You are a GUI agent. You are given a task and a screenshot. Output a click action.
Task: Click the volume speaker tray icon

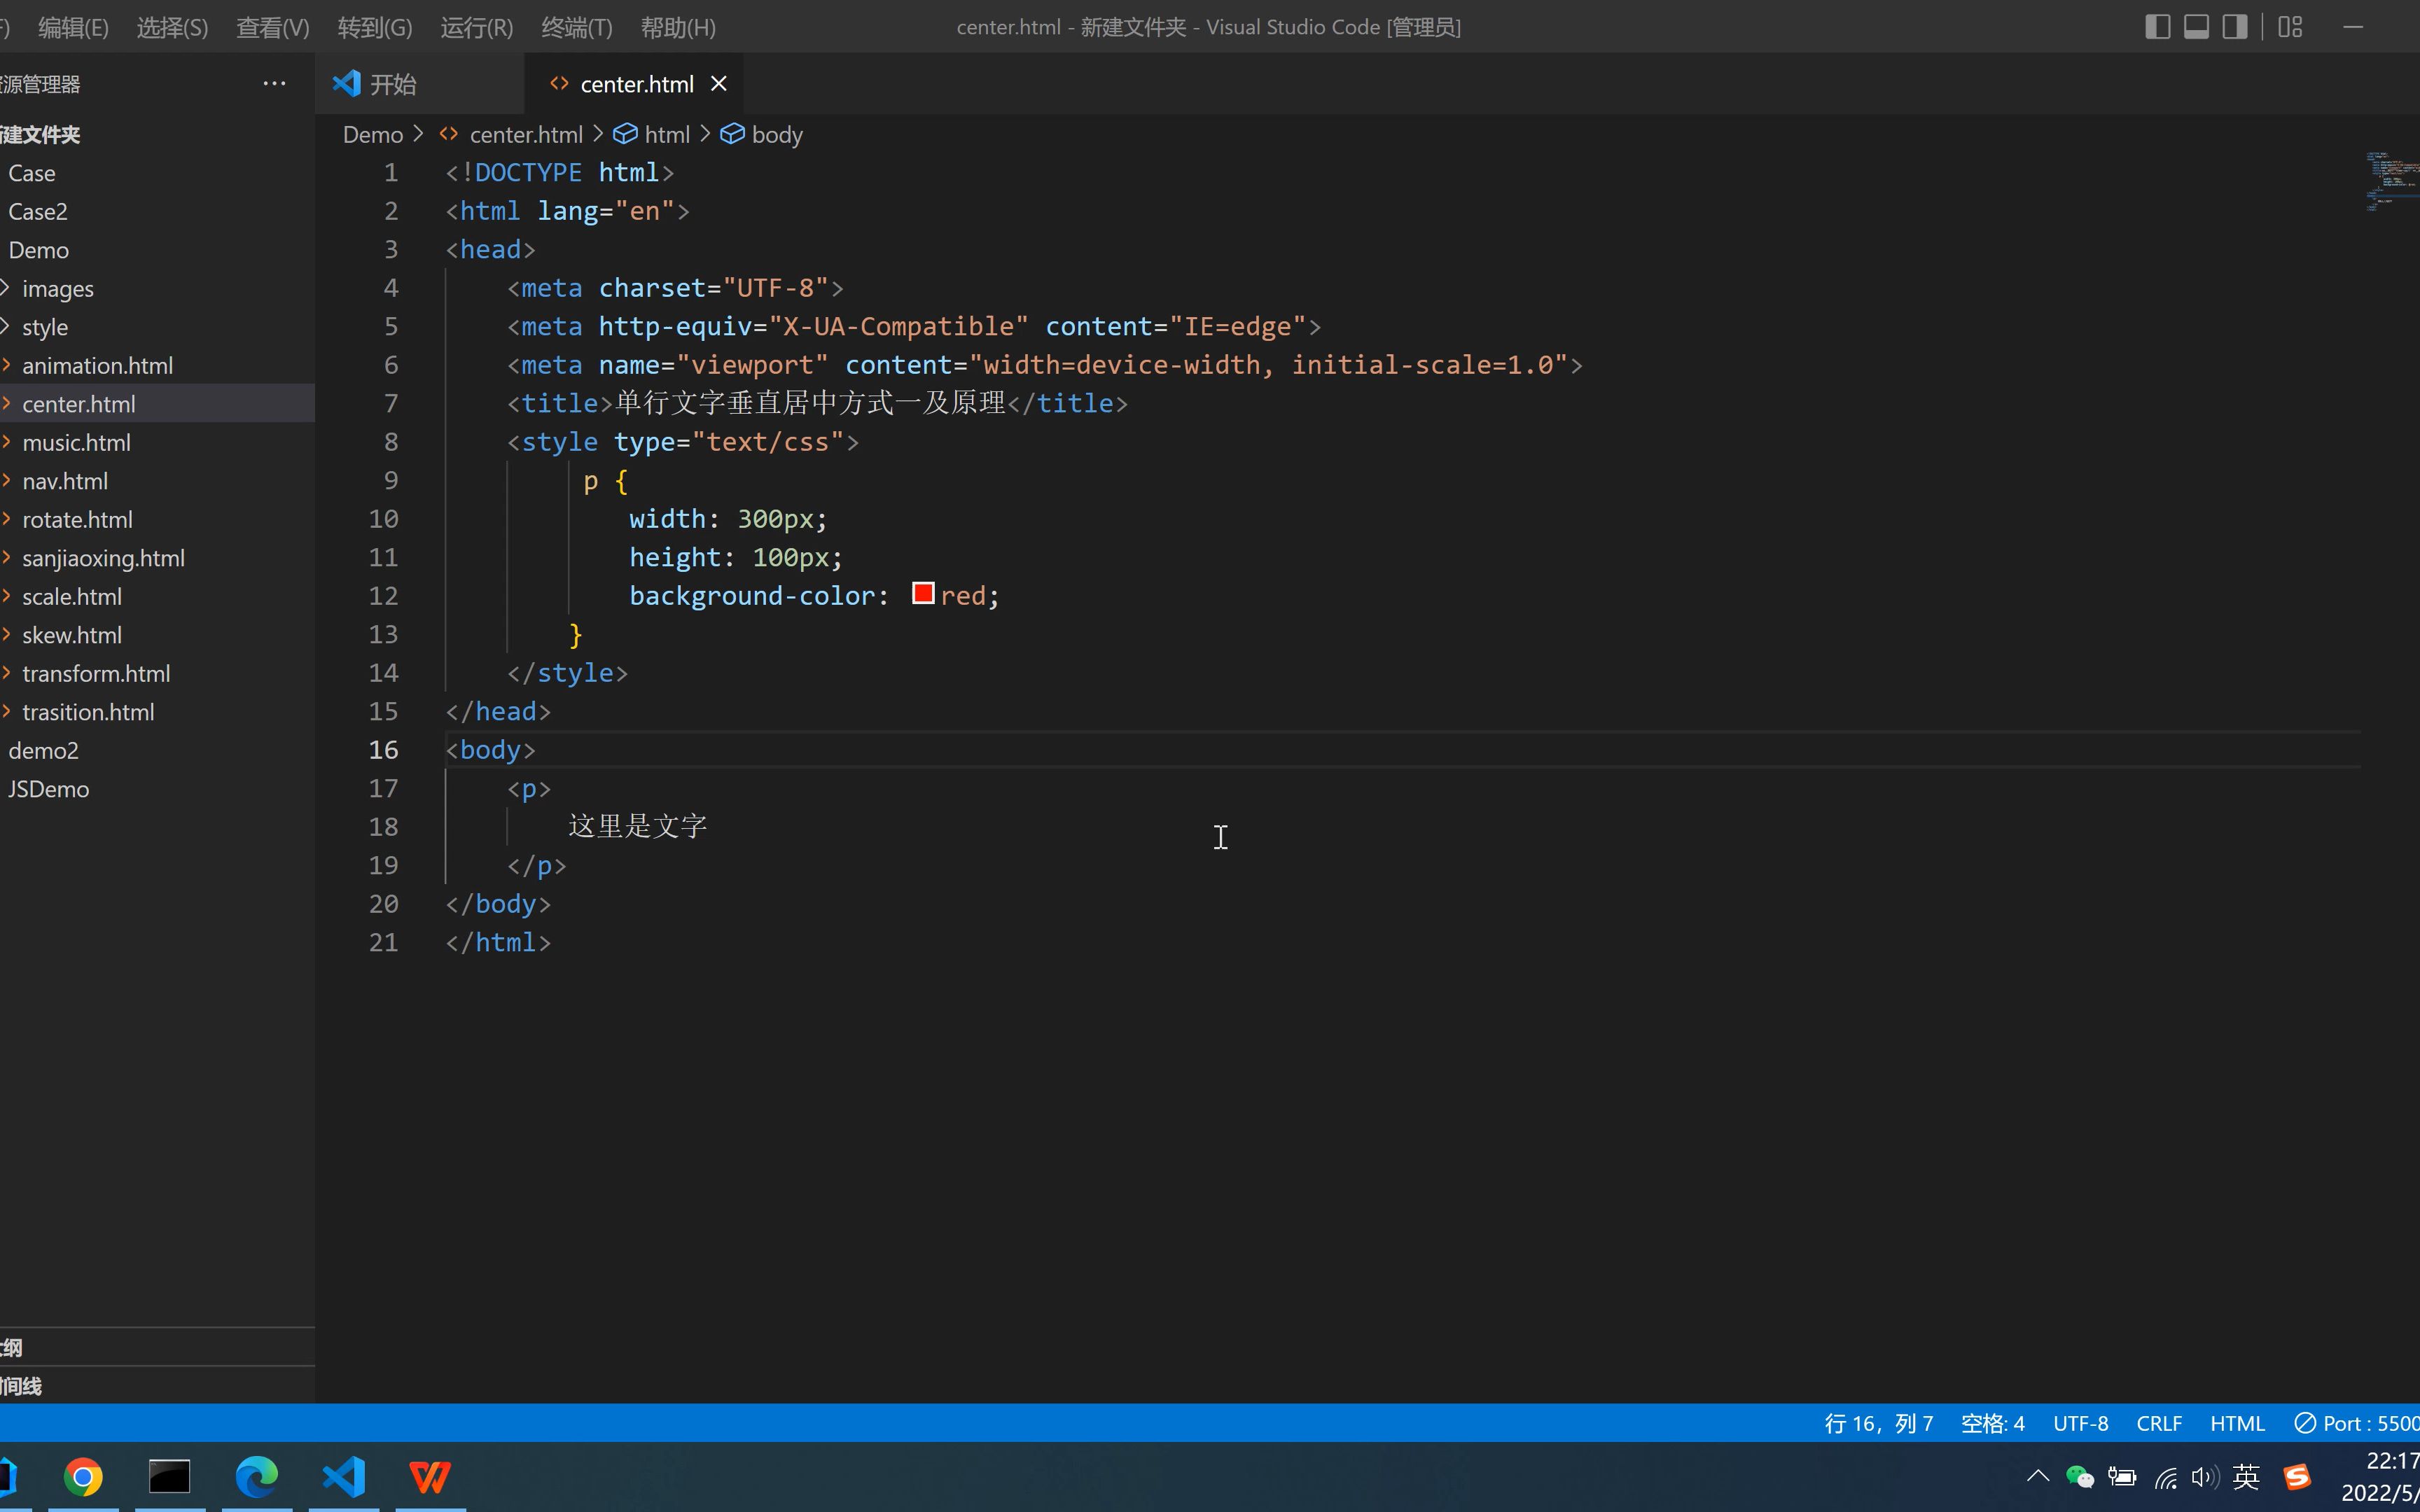[x=2205, y=1477]
